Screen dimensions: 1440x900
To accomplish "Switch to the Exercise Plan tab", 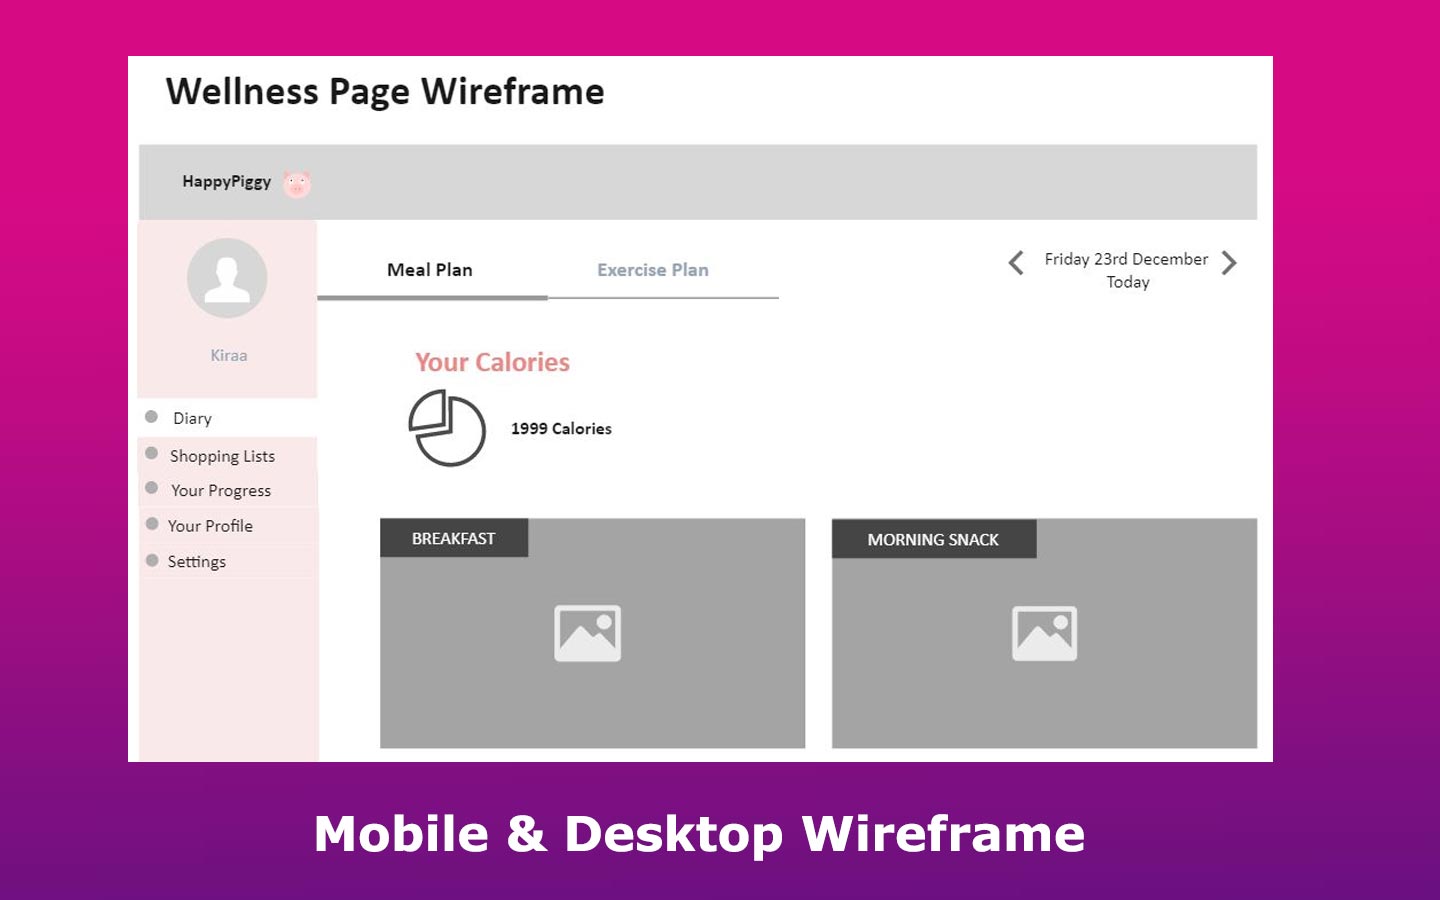I will point(653,270).
